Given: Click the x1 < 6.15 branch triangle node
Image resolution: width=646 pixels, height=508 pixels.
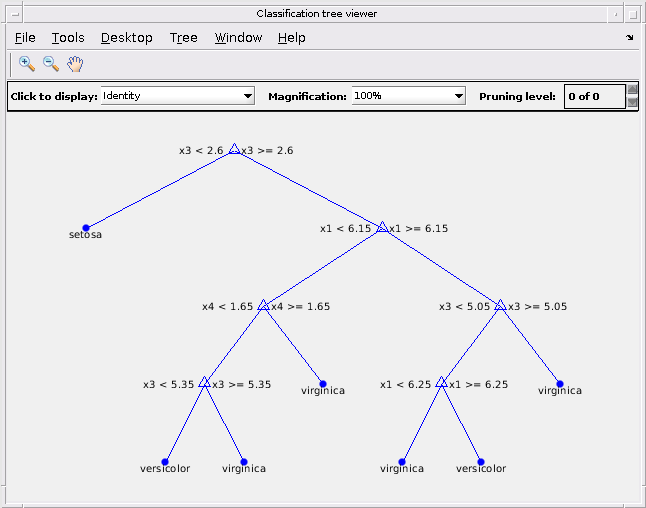Looking at the screenshot, I should pyautogui.click(x=382, y=227).
